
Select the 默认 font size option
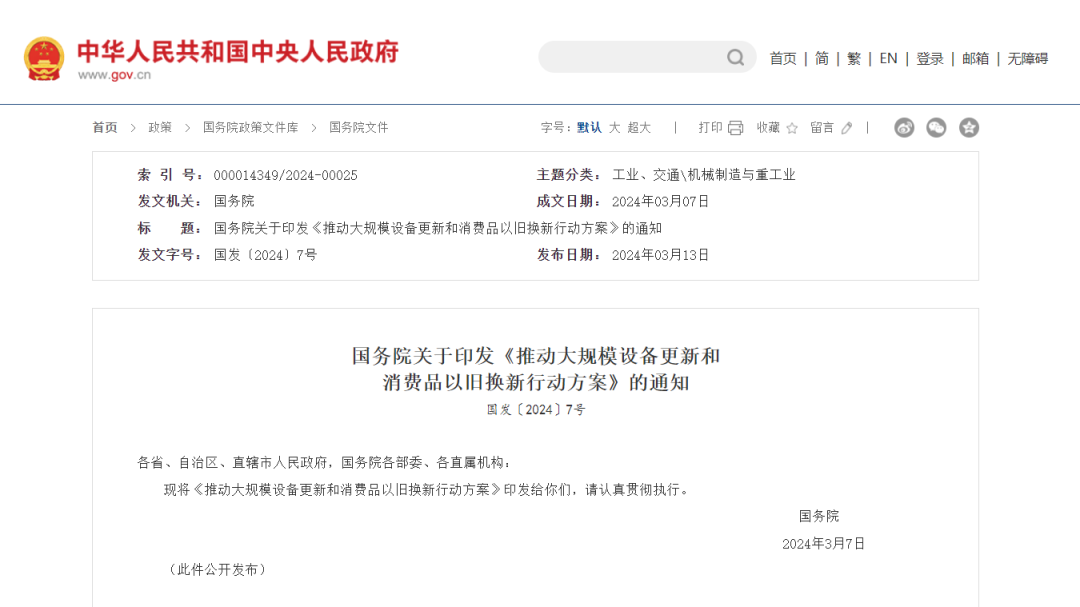coord(590,128)
